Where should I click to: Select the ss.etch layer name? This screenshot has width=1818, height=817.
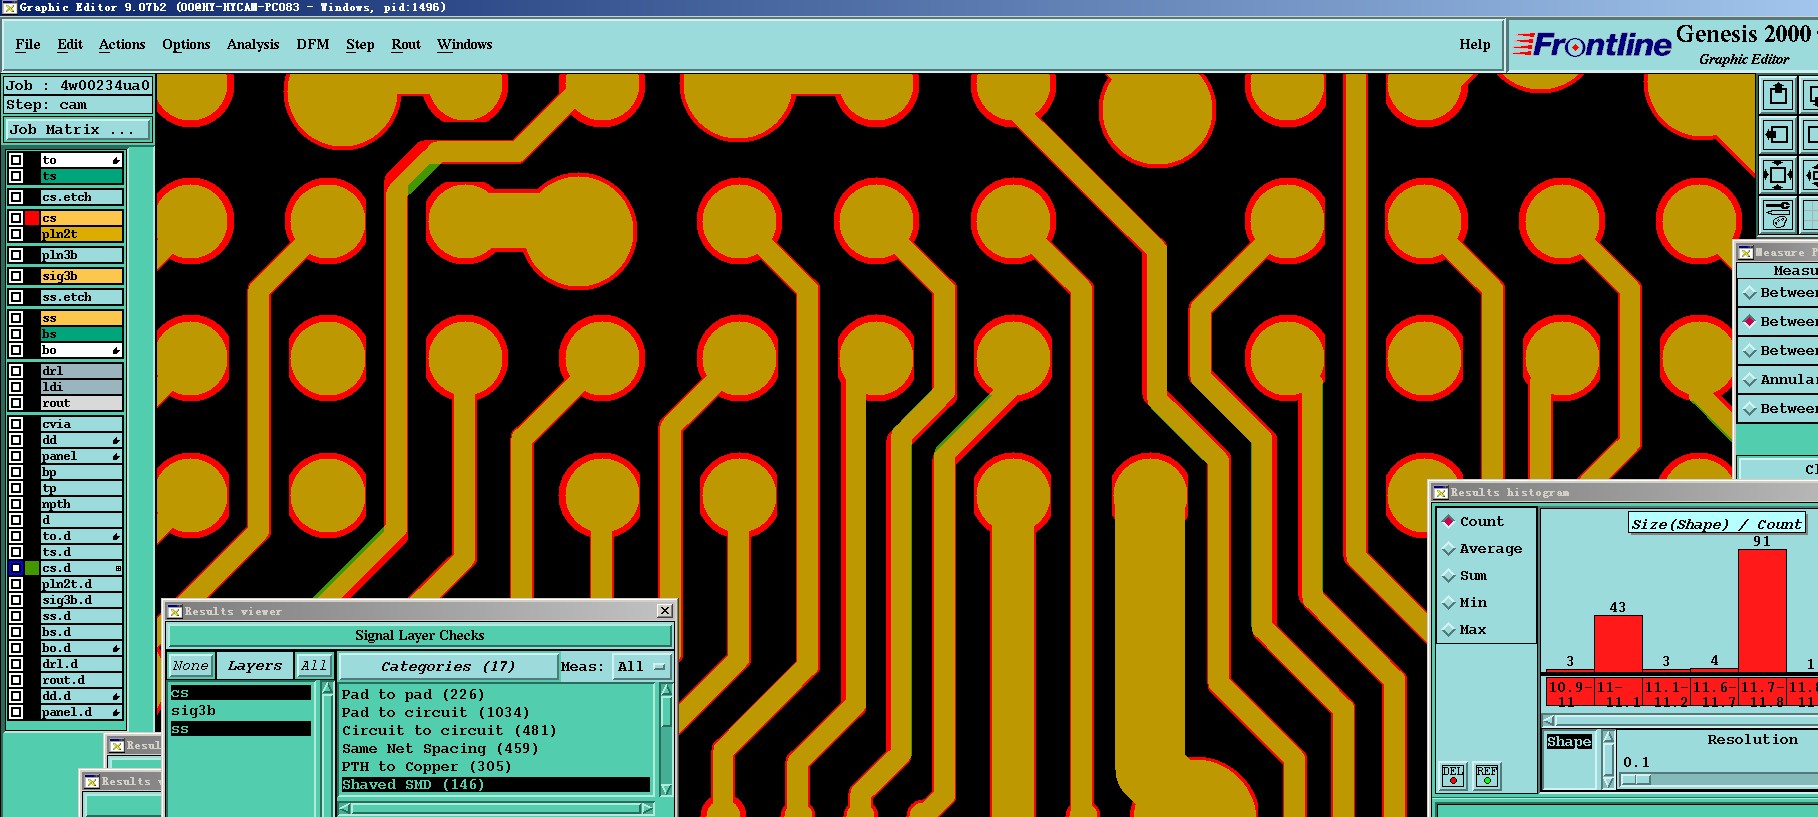(81, 297)
